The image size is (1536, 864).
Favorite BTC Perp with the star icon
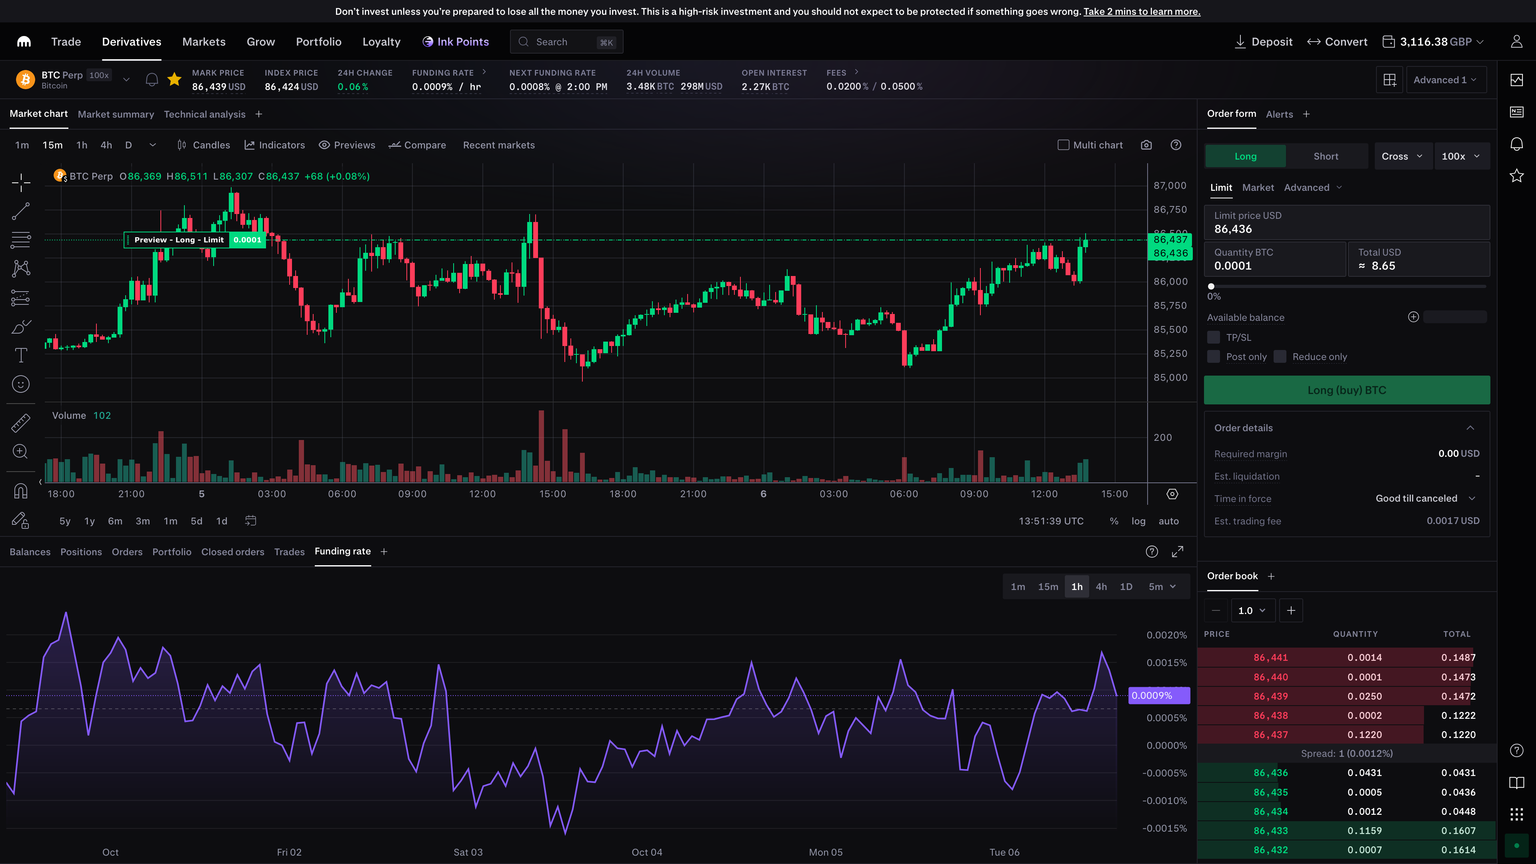click(x=174, y=79)
